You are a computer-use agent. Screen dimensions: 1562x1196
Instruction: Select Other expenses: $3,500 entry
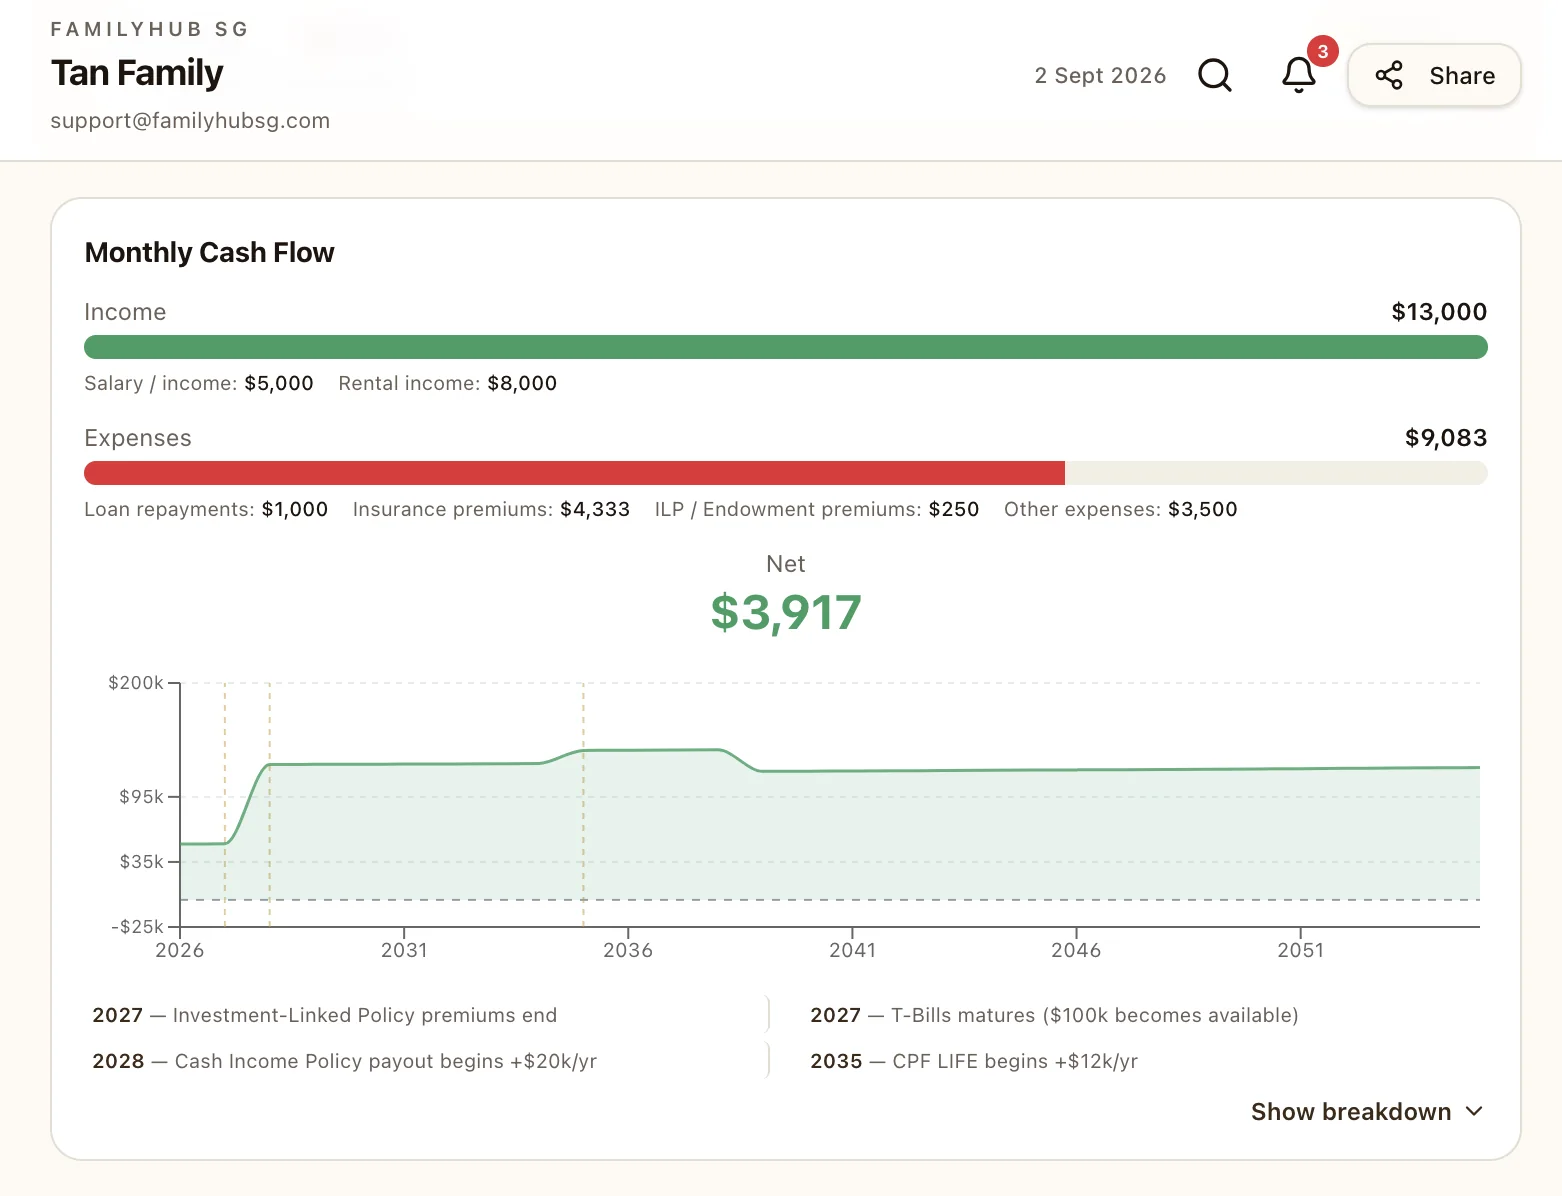[1121, 509]
